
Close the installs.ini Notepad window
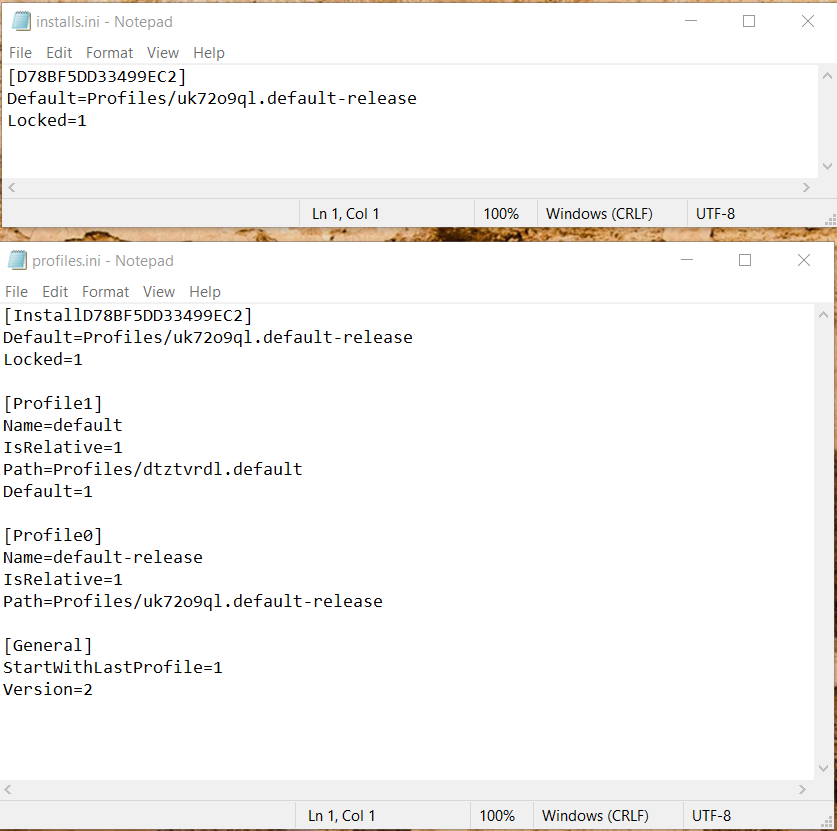(x=808, y=22)
